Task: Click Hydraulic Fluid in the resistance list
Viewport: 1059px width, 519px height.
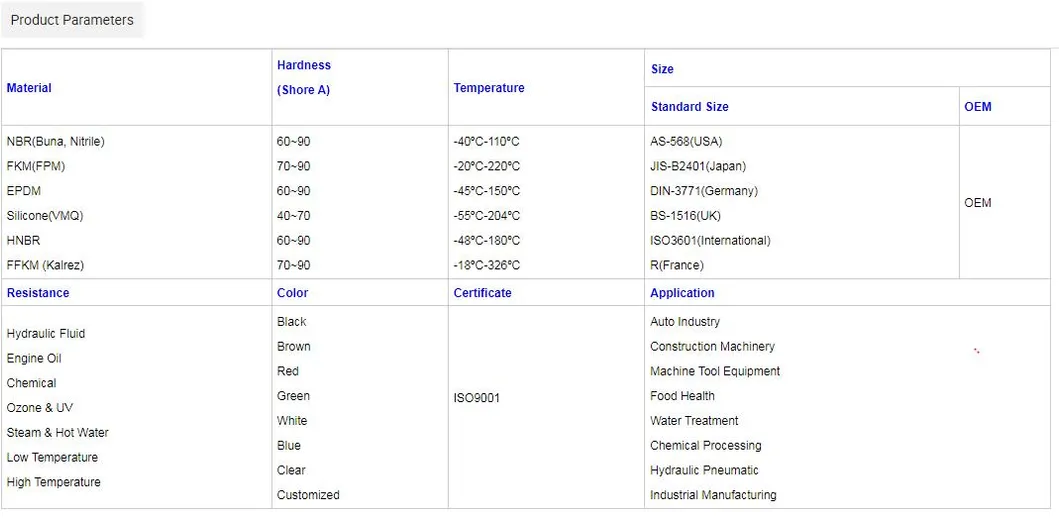Action: click(x=46, y=334)
